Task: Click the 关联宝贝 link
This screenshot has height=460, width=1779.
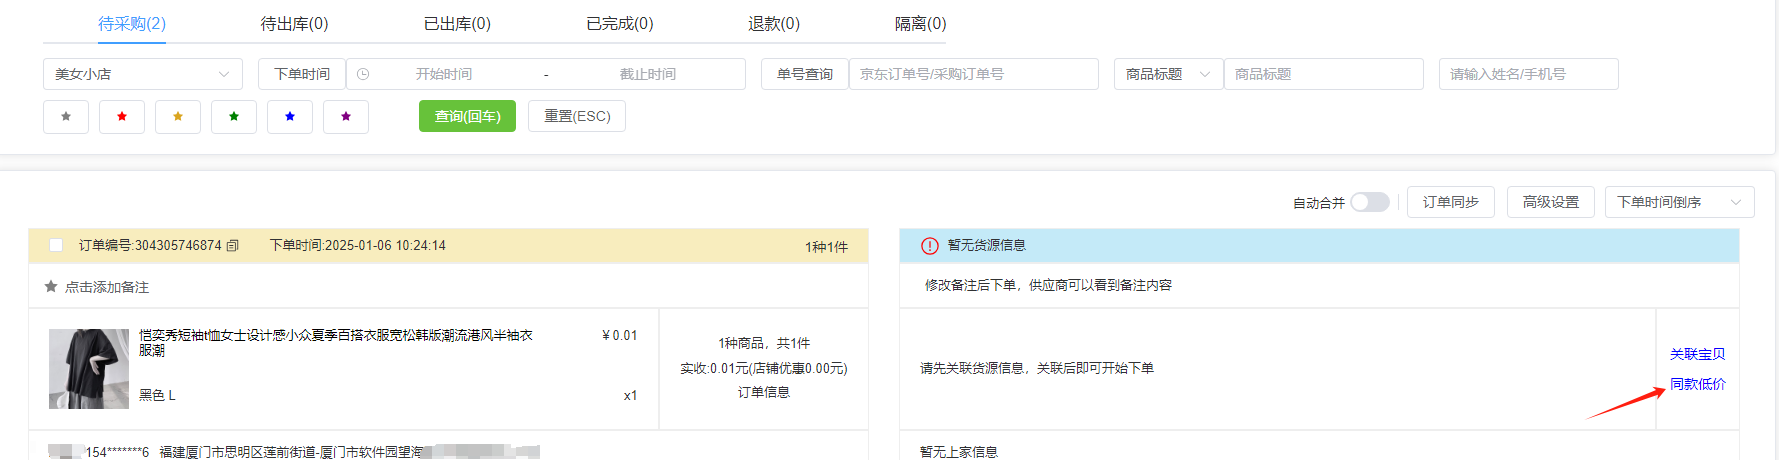Action: coord(1697,354)
